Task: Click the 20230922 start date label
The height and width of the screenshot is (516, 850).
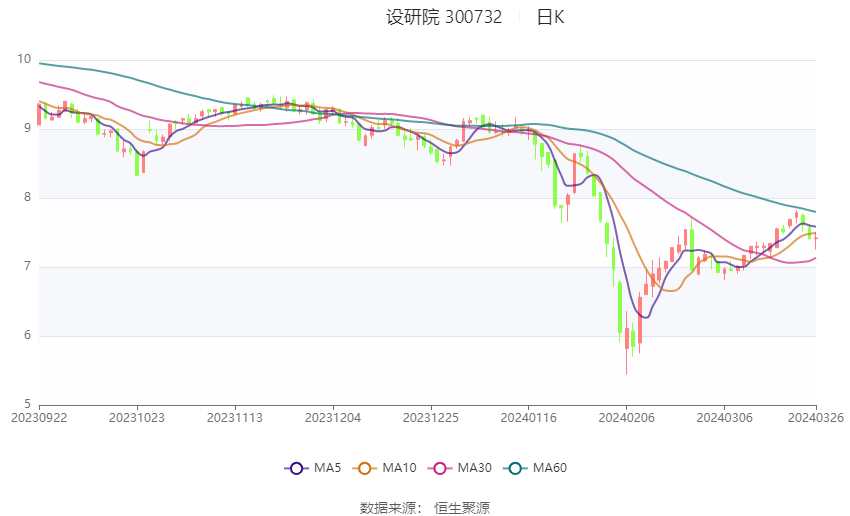Action: point(39,418)
